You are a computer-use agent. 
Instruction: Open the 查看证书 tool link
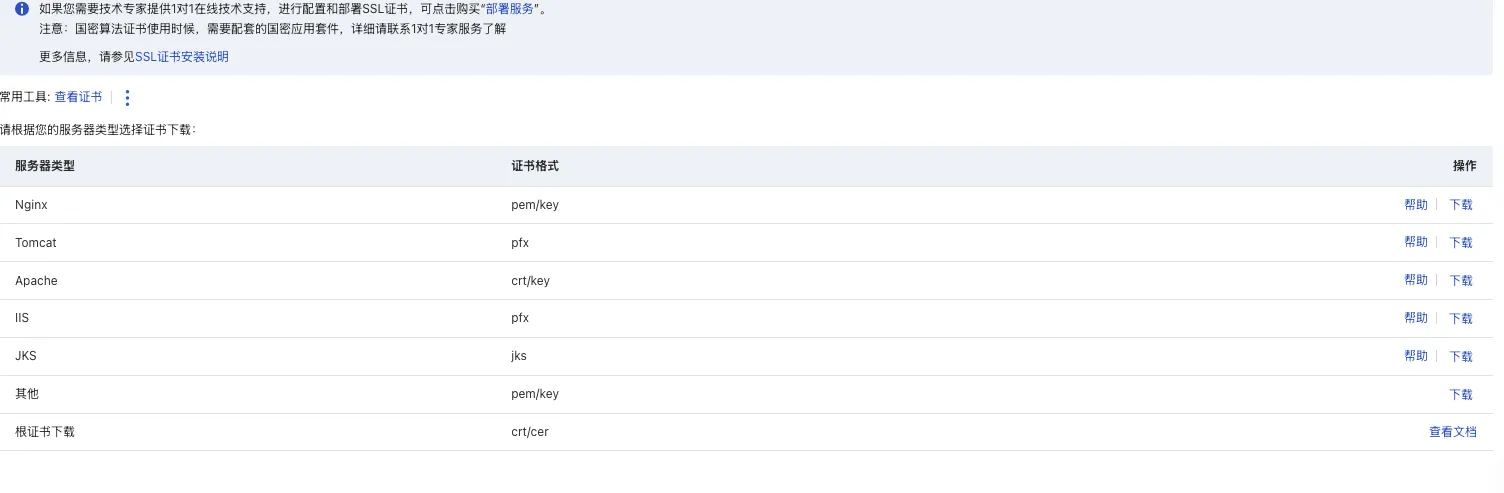click(78, 97)
